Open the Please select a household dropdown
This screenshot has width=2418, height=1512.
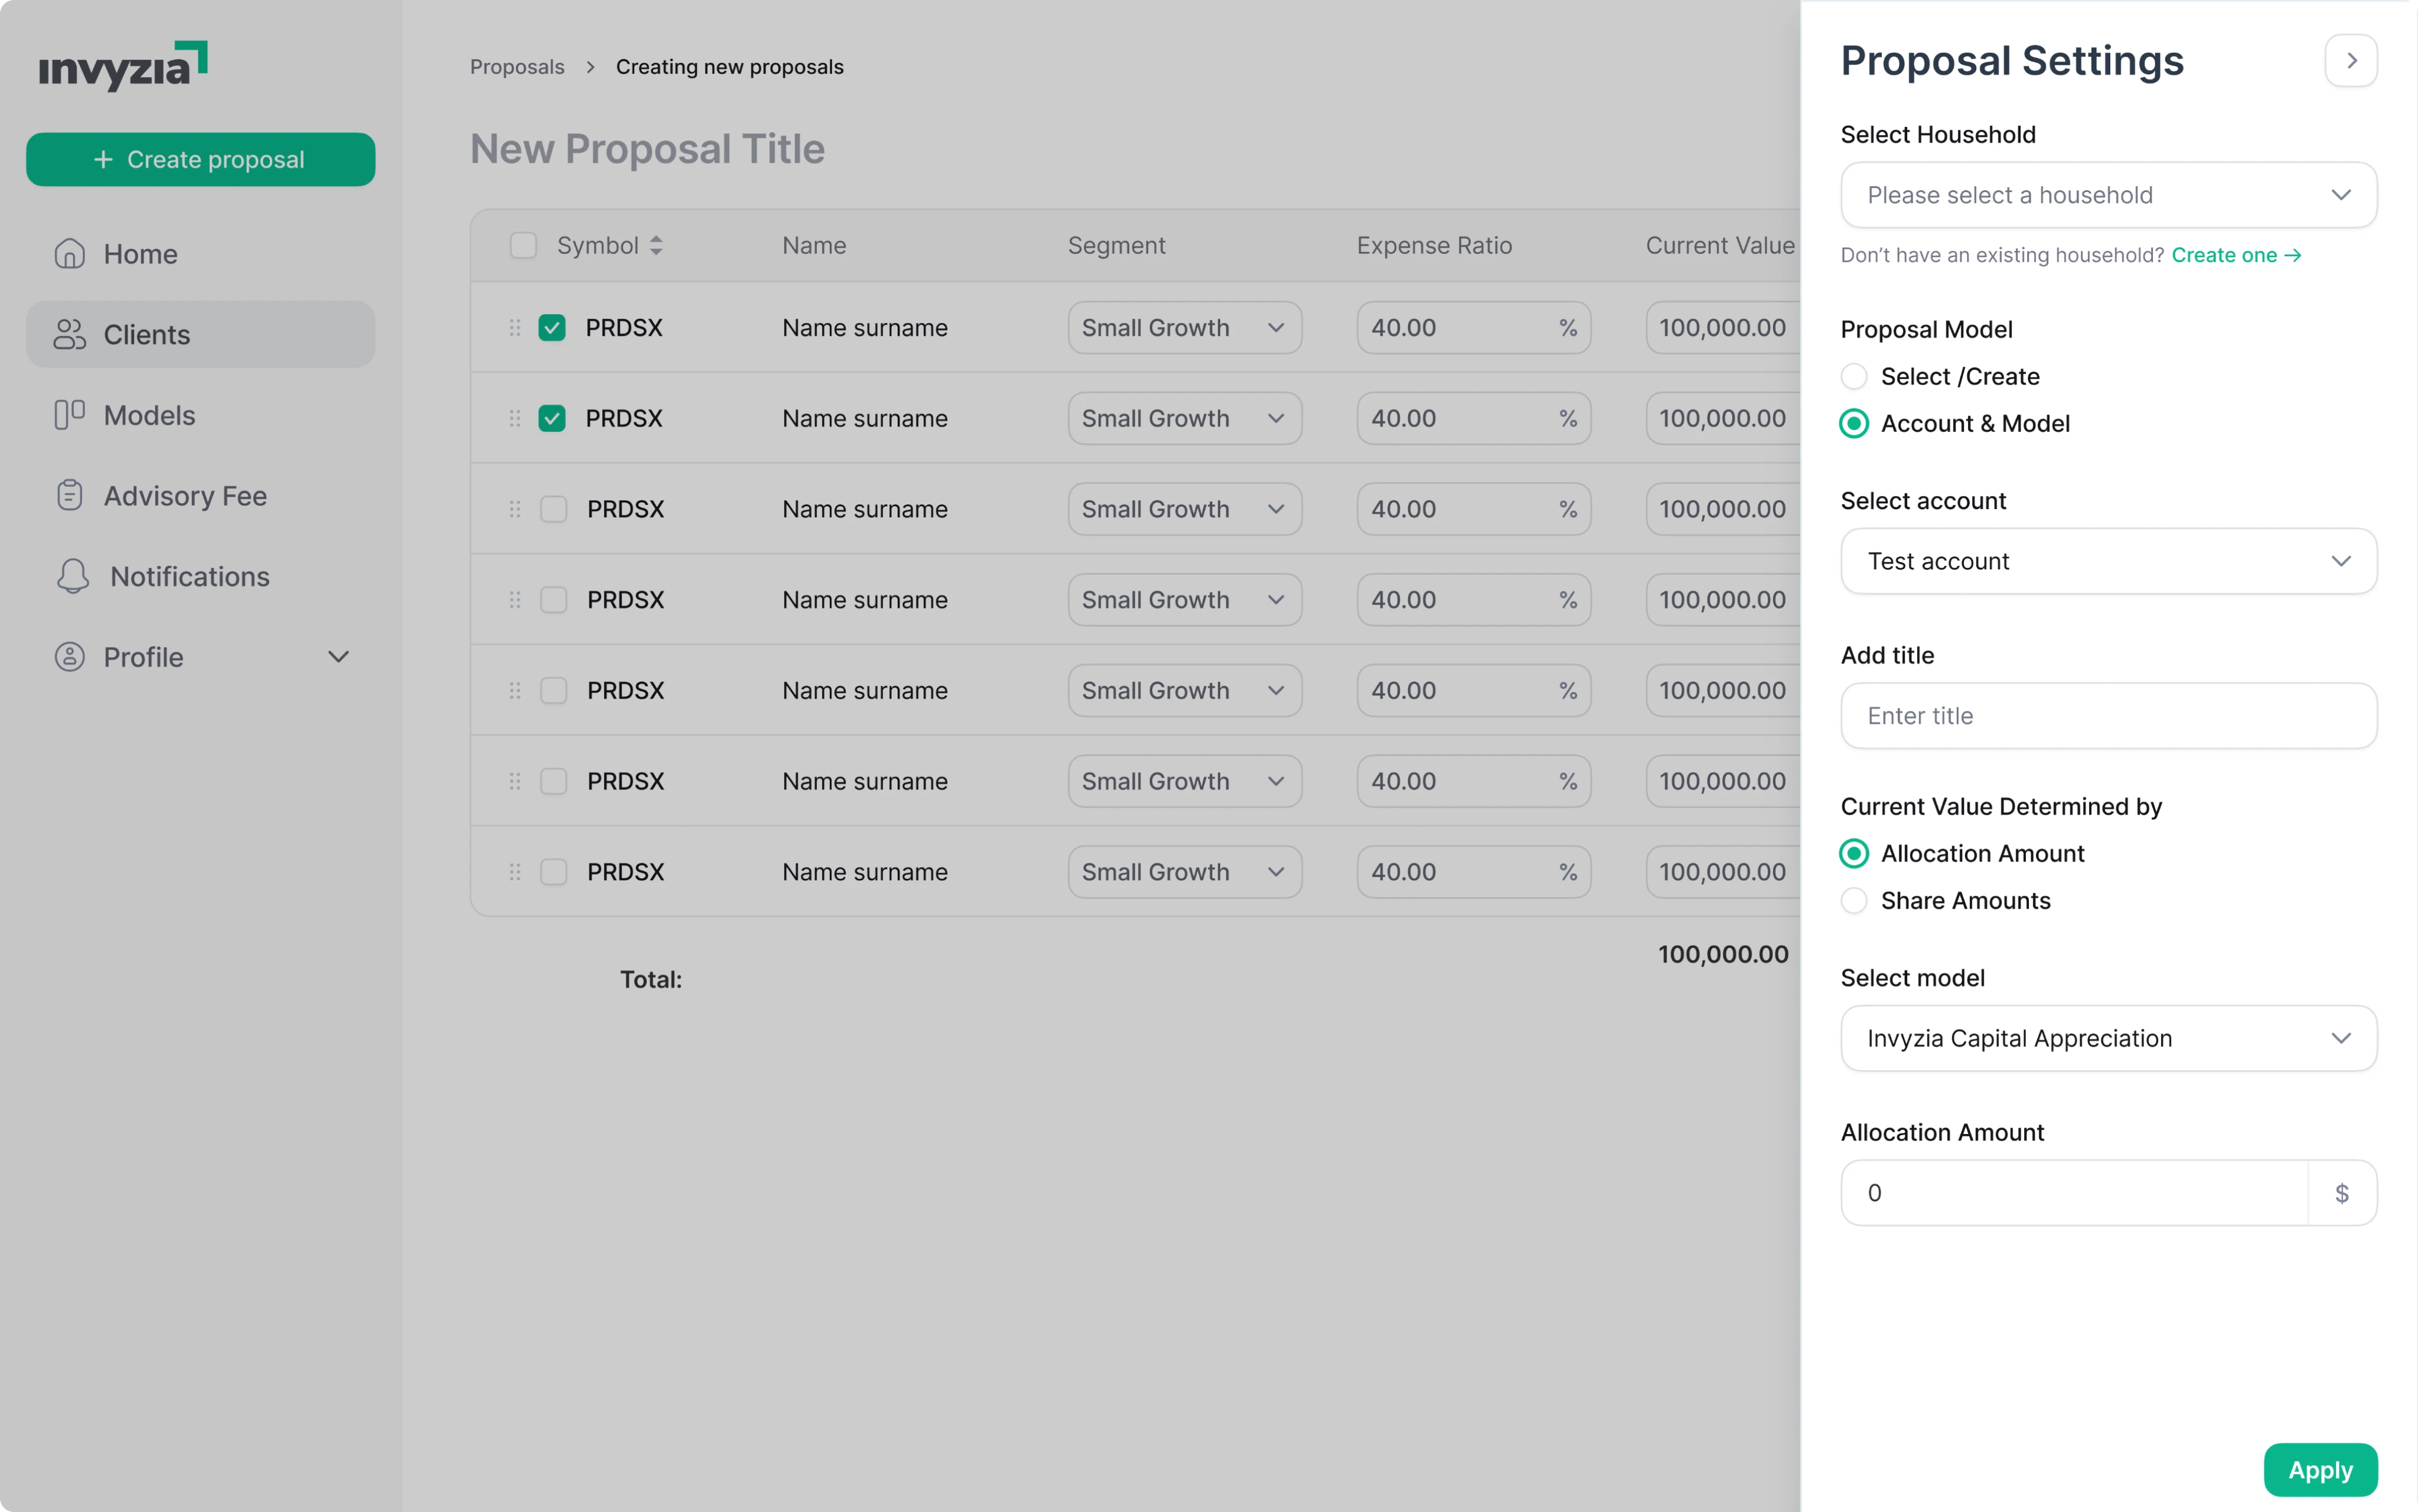click(2108, 194)
